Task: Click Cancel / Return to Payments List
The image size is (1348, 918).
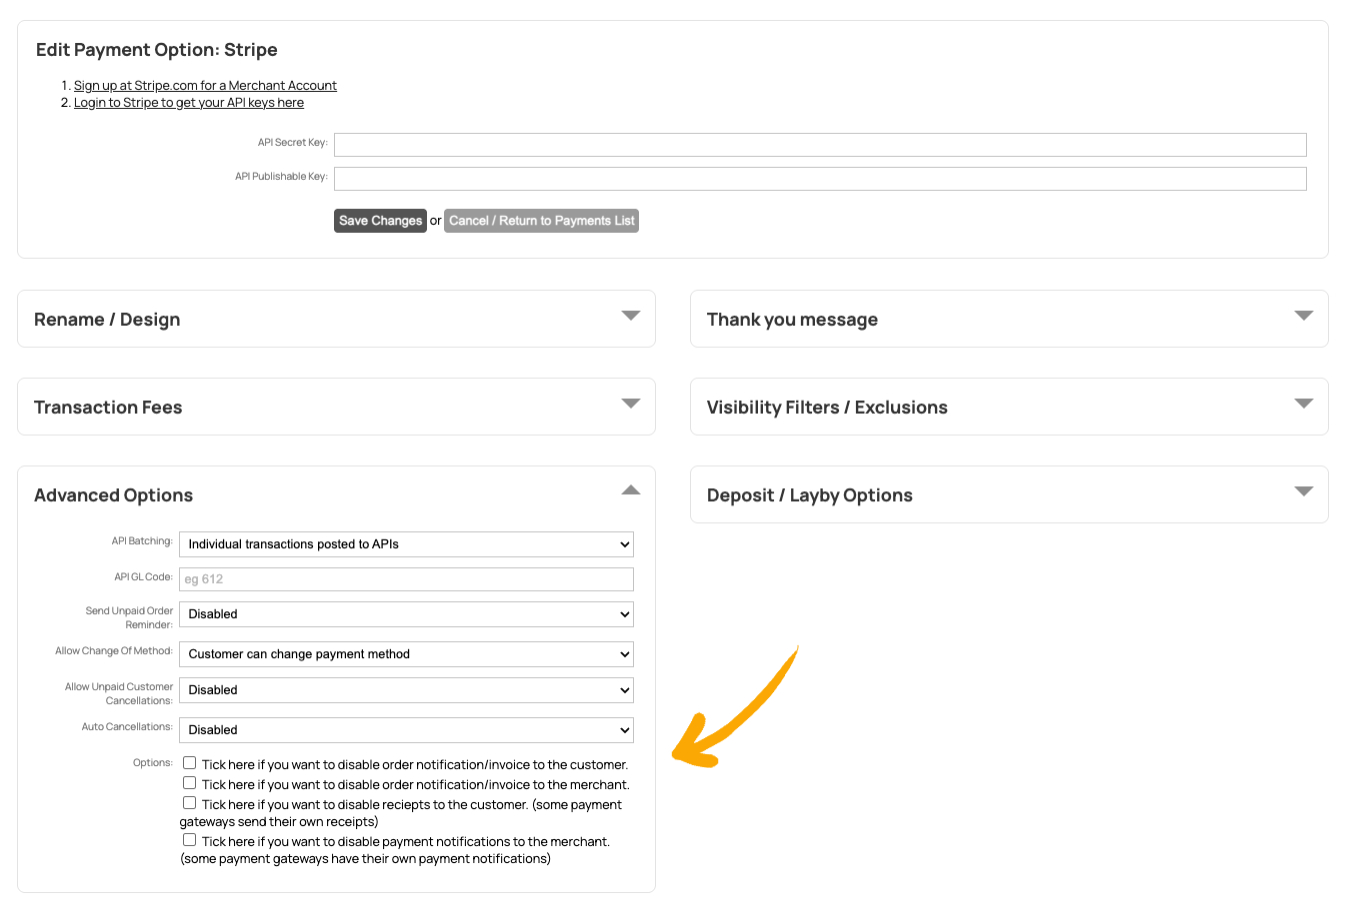Action: (541, 221)
